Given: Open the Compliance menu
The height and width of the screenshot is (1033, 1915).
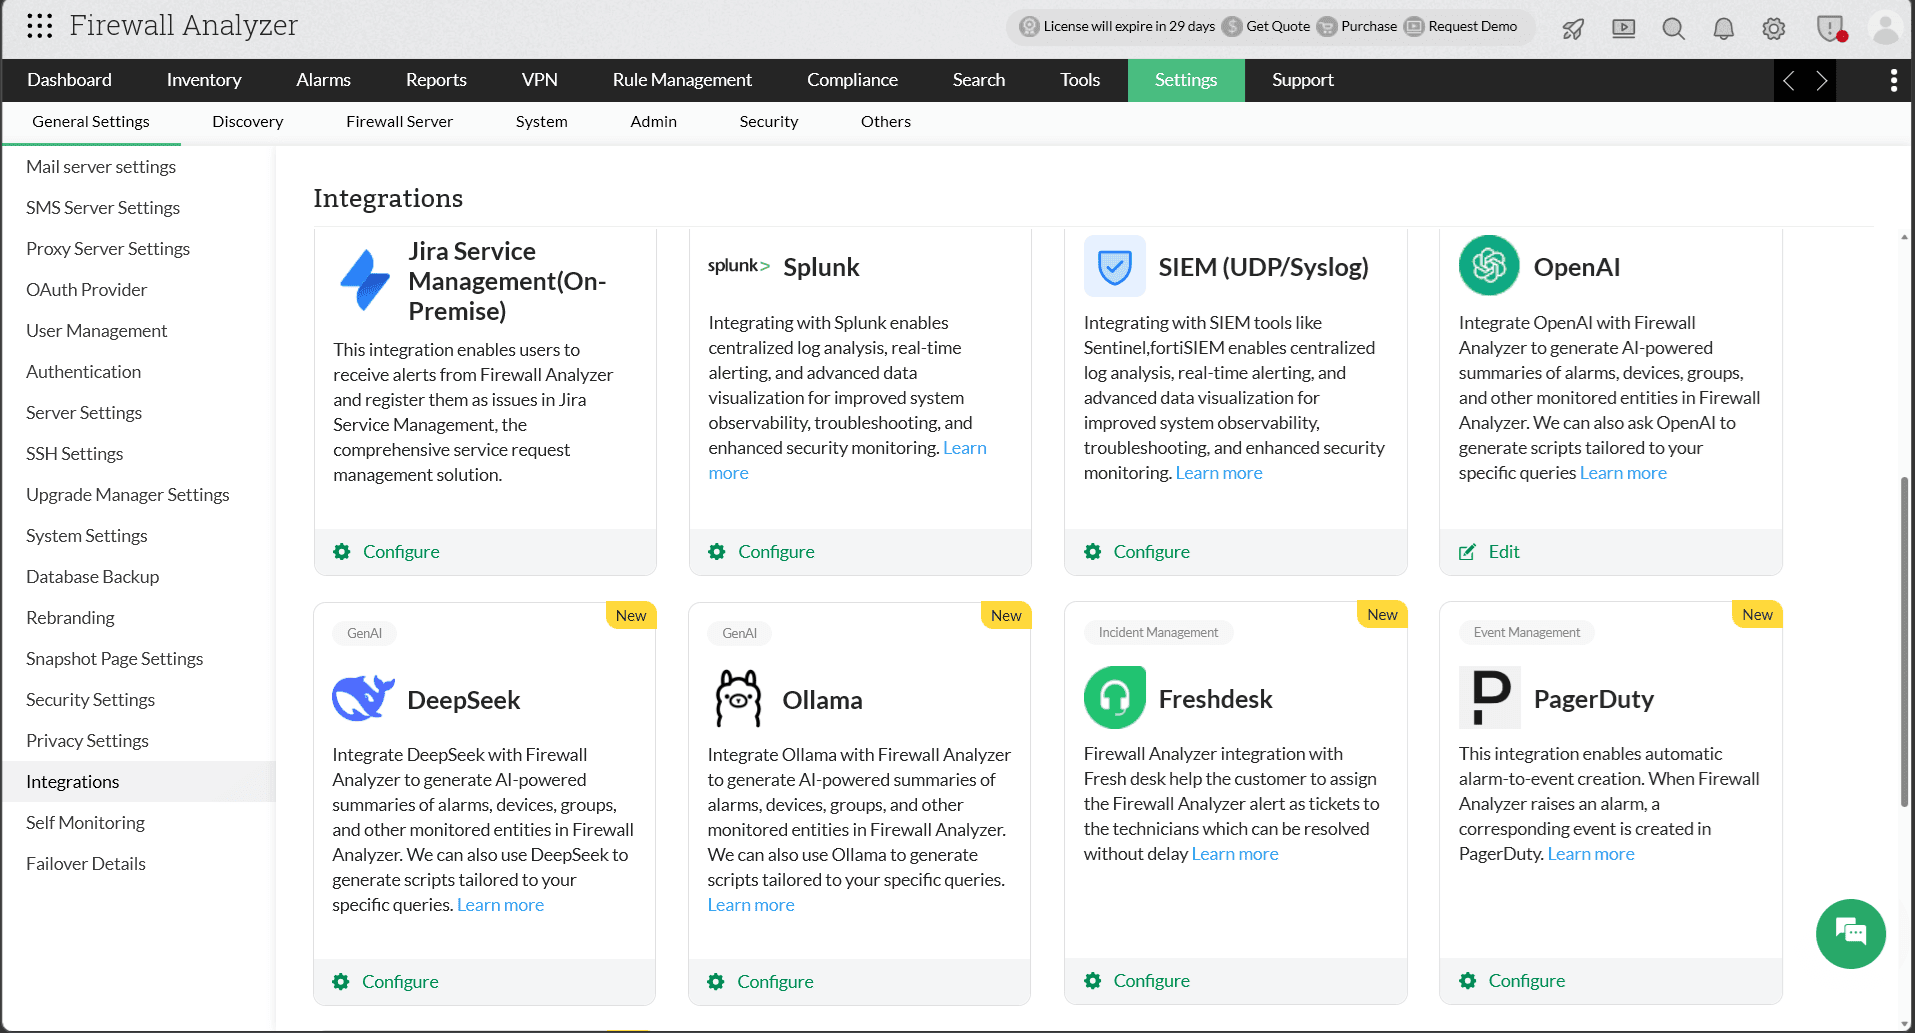Looking at the screenshot, I should [x=852, y=80].
